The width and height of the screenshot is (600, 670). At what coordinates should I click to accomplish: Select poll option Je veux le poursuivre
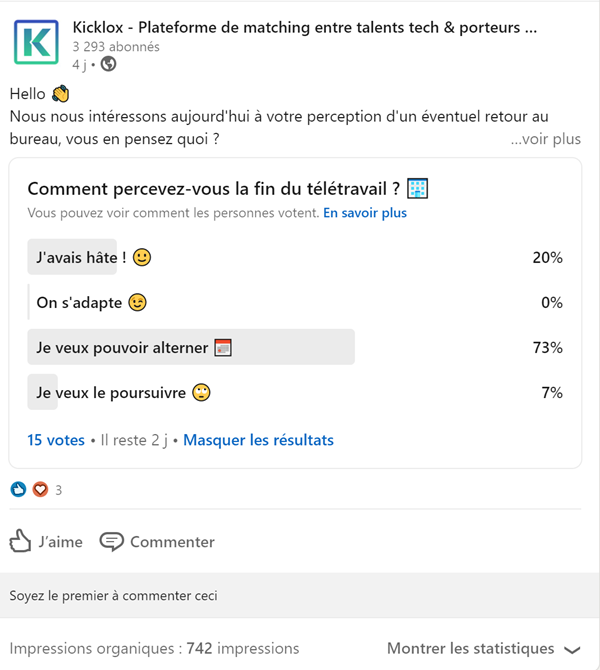point(295,392)
